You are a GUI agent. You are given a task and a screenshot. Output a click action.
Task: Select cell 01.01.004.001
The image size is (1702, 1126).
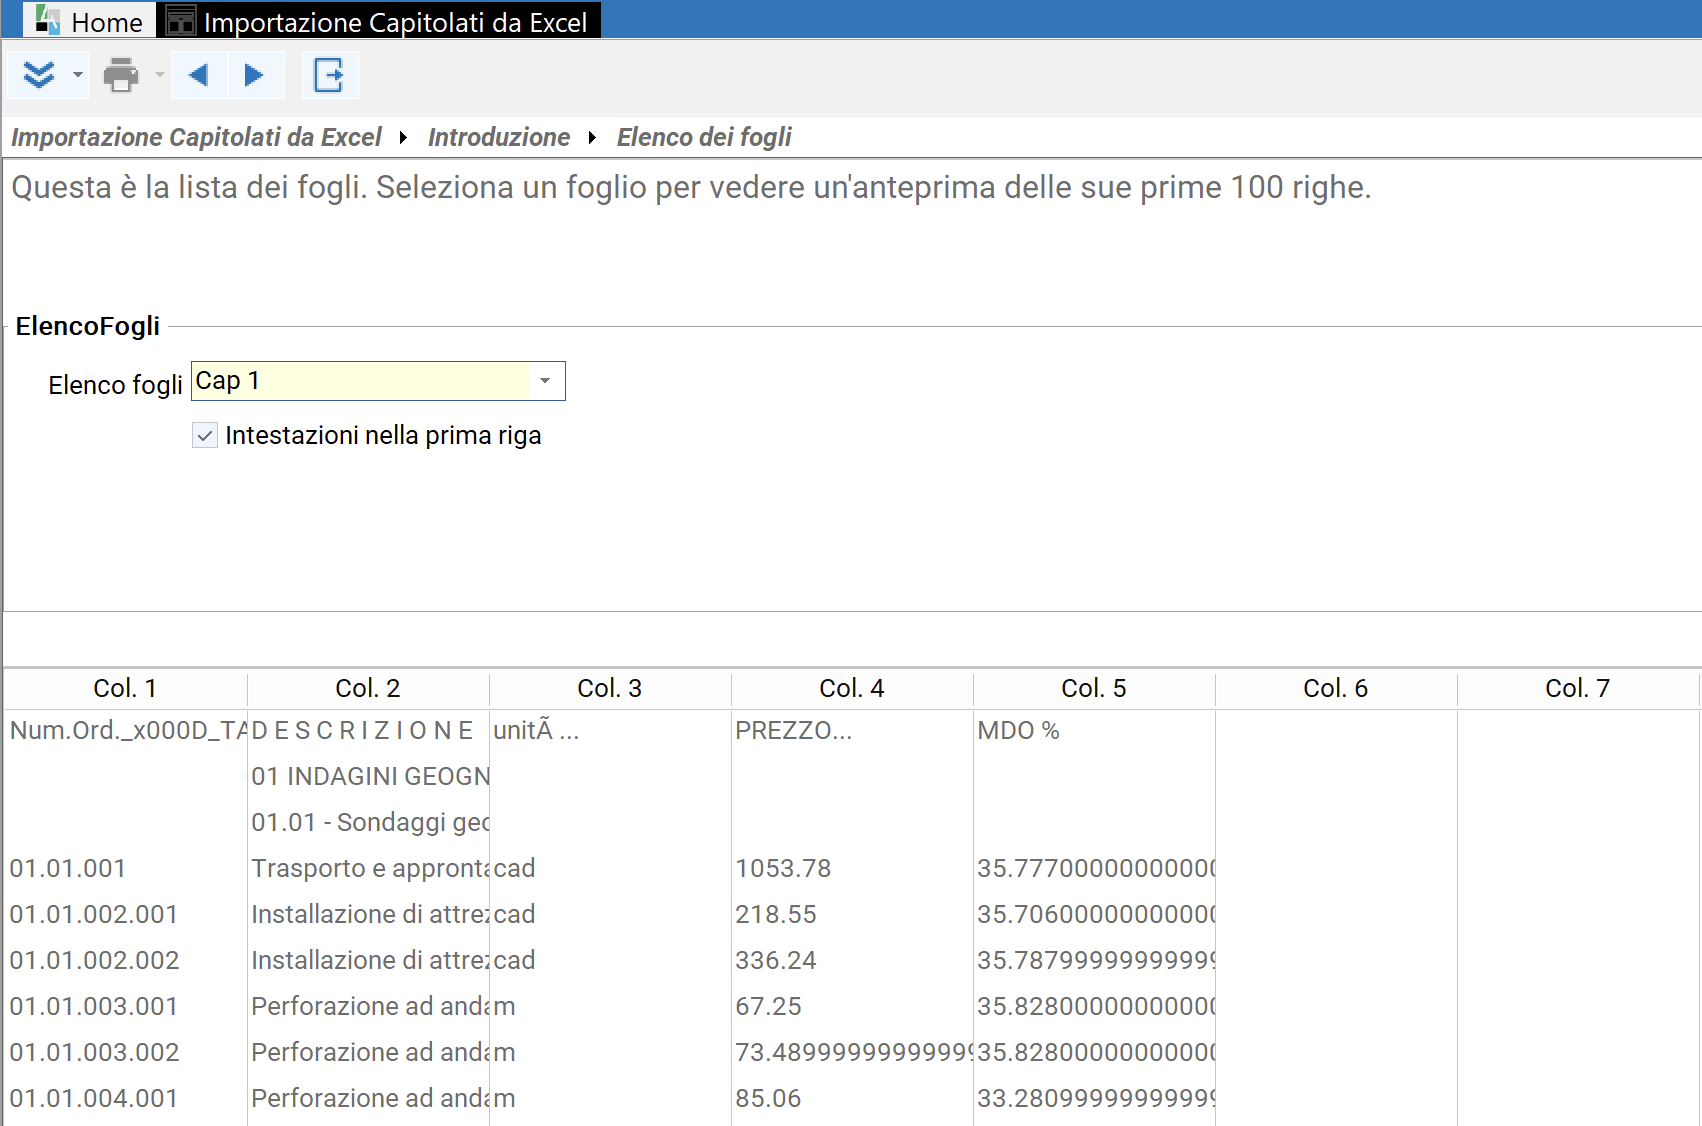pos(126,1098)
